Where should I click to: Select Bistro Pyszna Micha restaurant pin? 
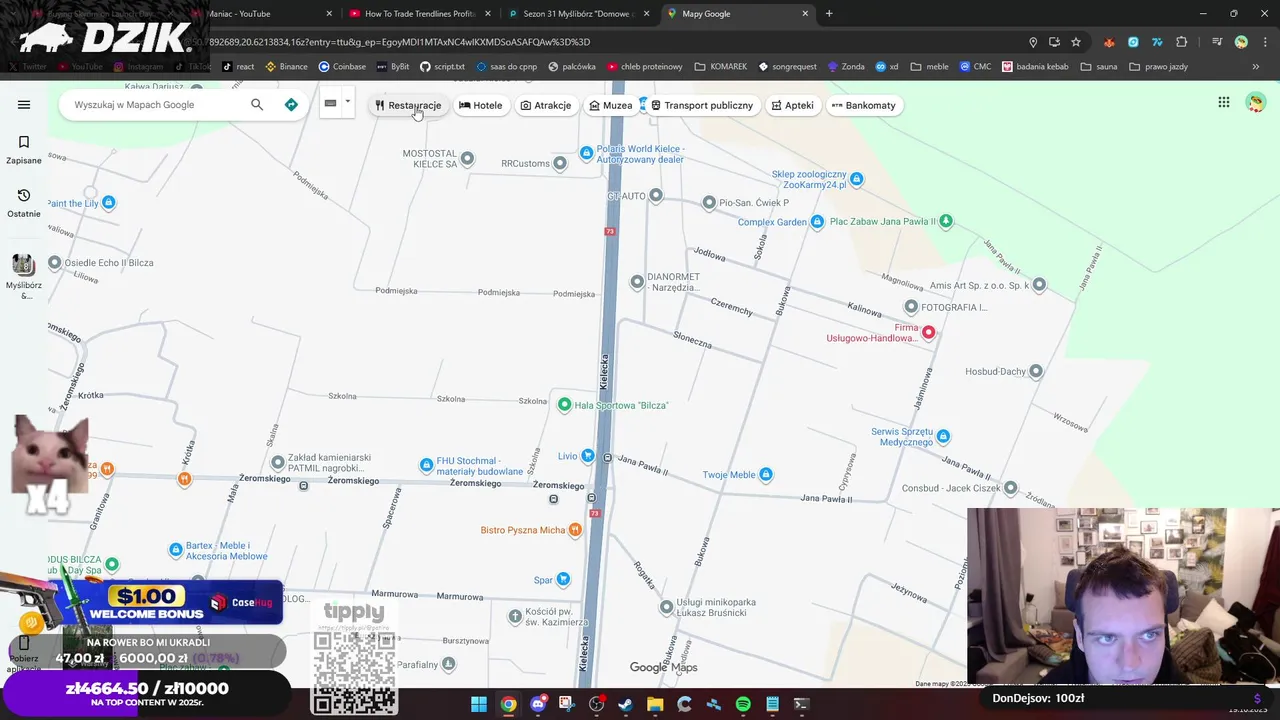(575, 530)
